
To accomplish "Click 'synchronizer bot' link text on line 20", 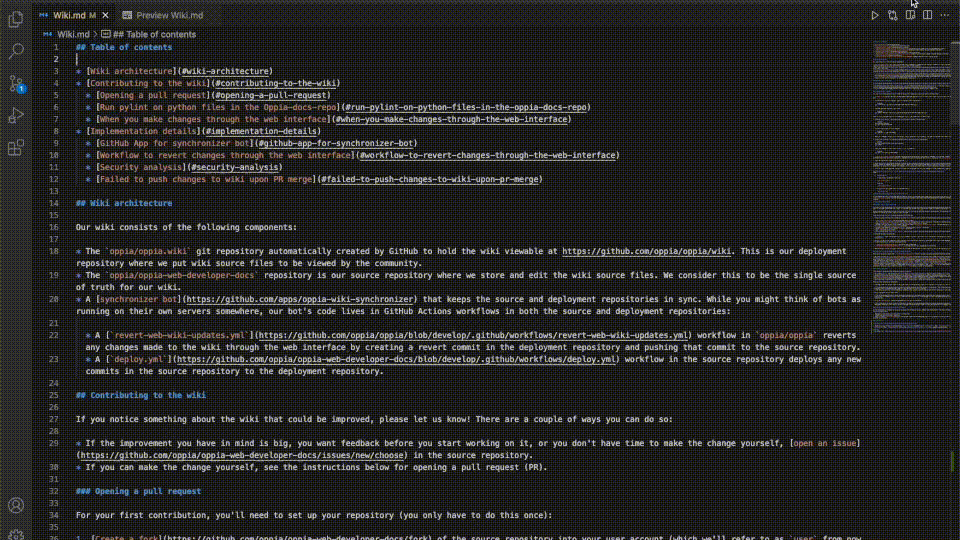I will (x=138, y=299).
